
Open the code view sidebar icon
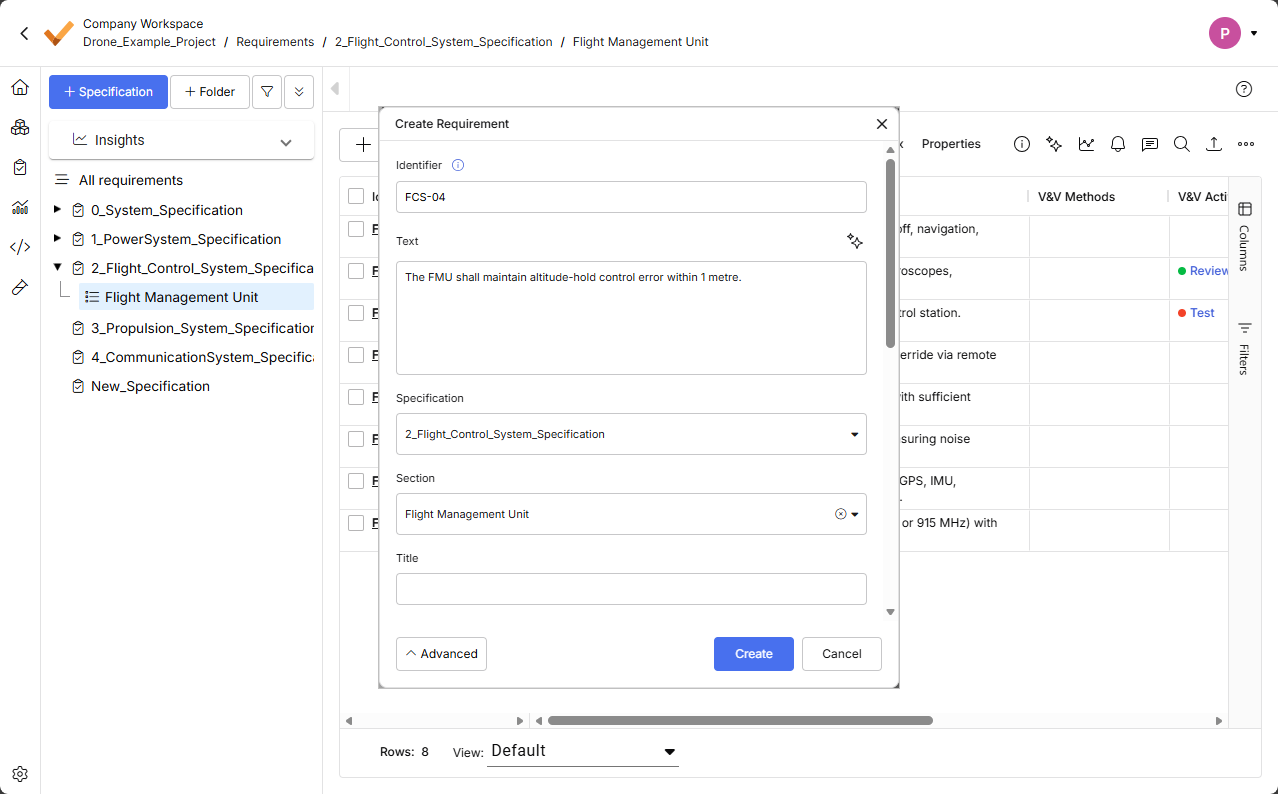click(20, 247)
